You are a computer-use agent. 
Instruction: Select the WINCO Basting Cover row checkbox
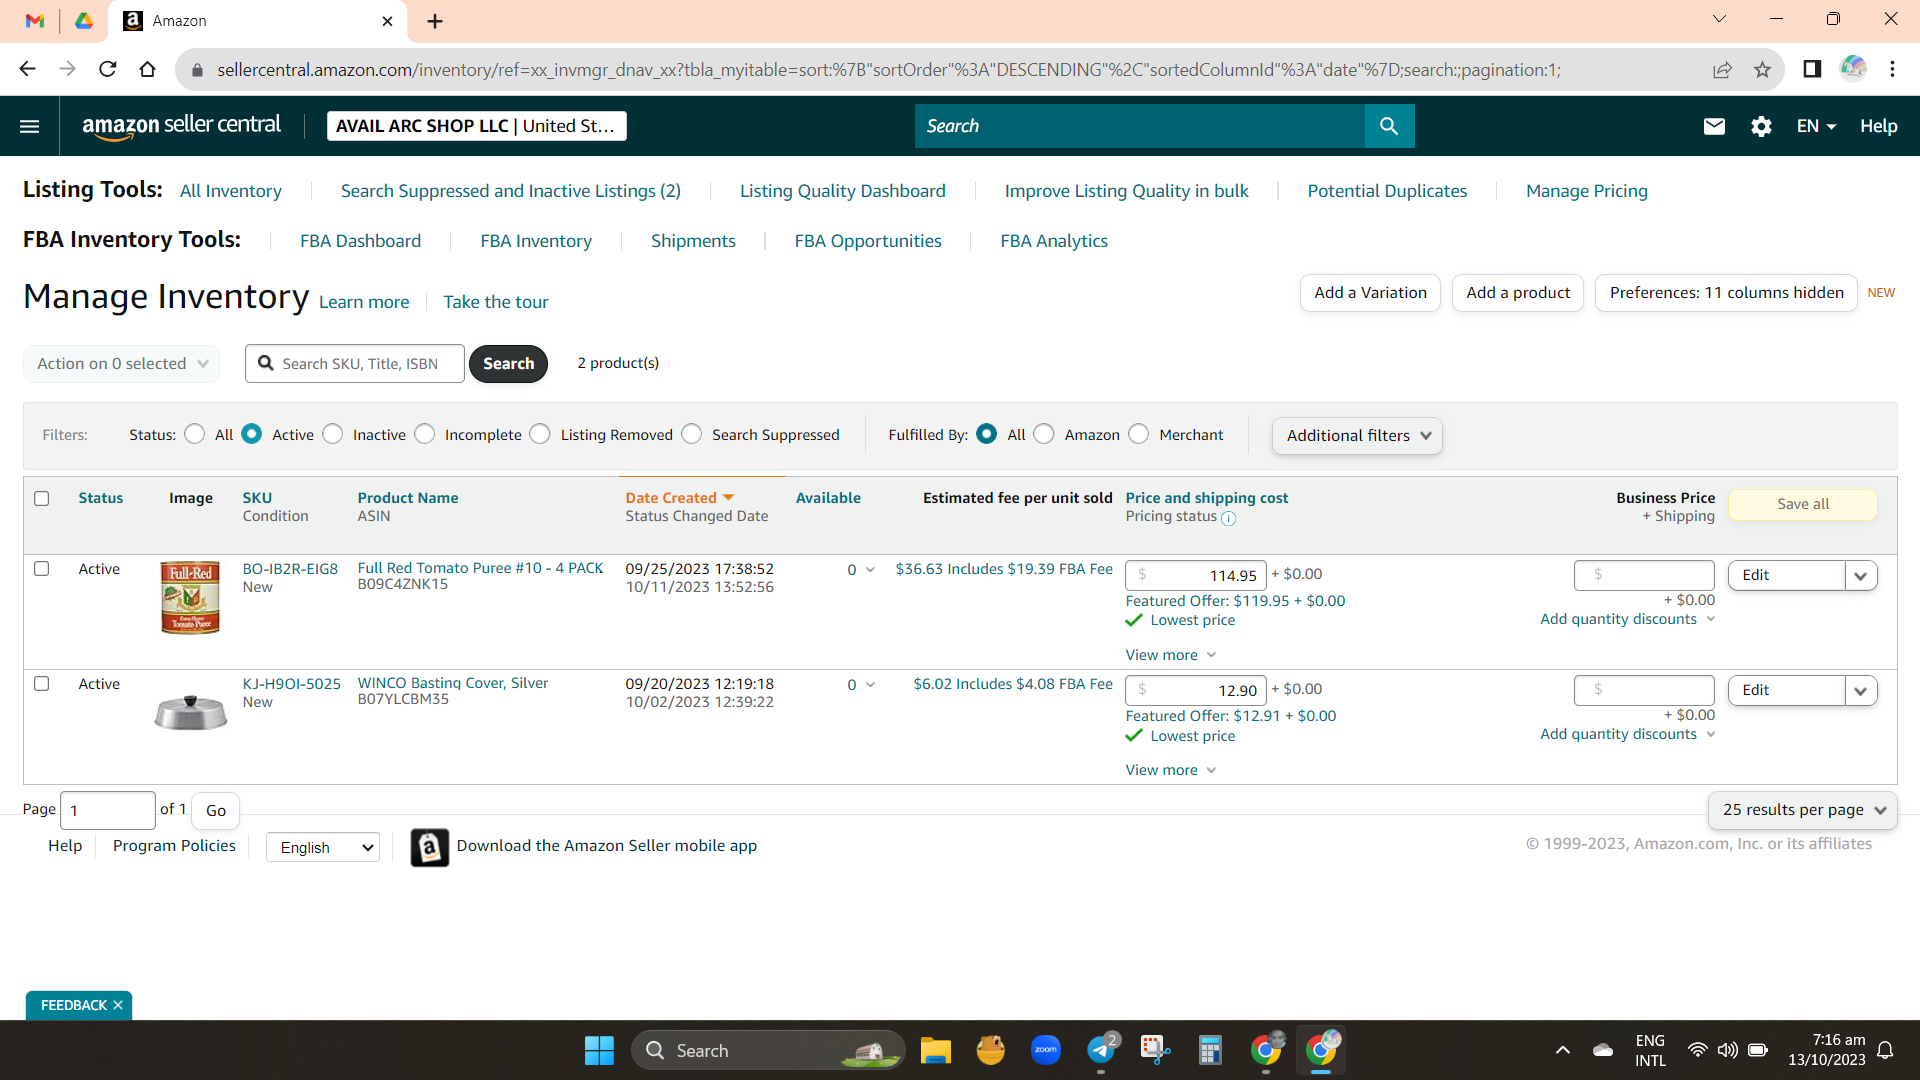pos(41,683)
